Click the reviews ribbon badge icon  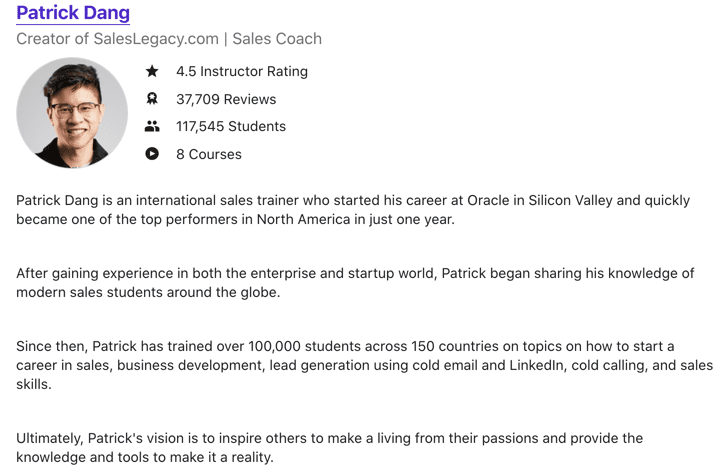(152, 99)
